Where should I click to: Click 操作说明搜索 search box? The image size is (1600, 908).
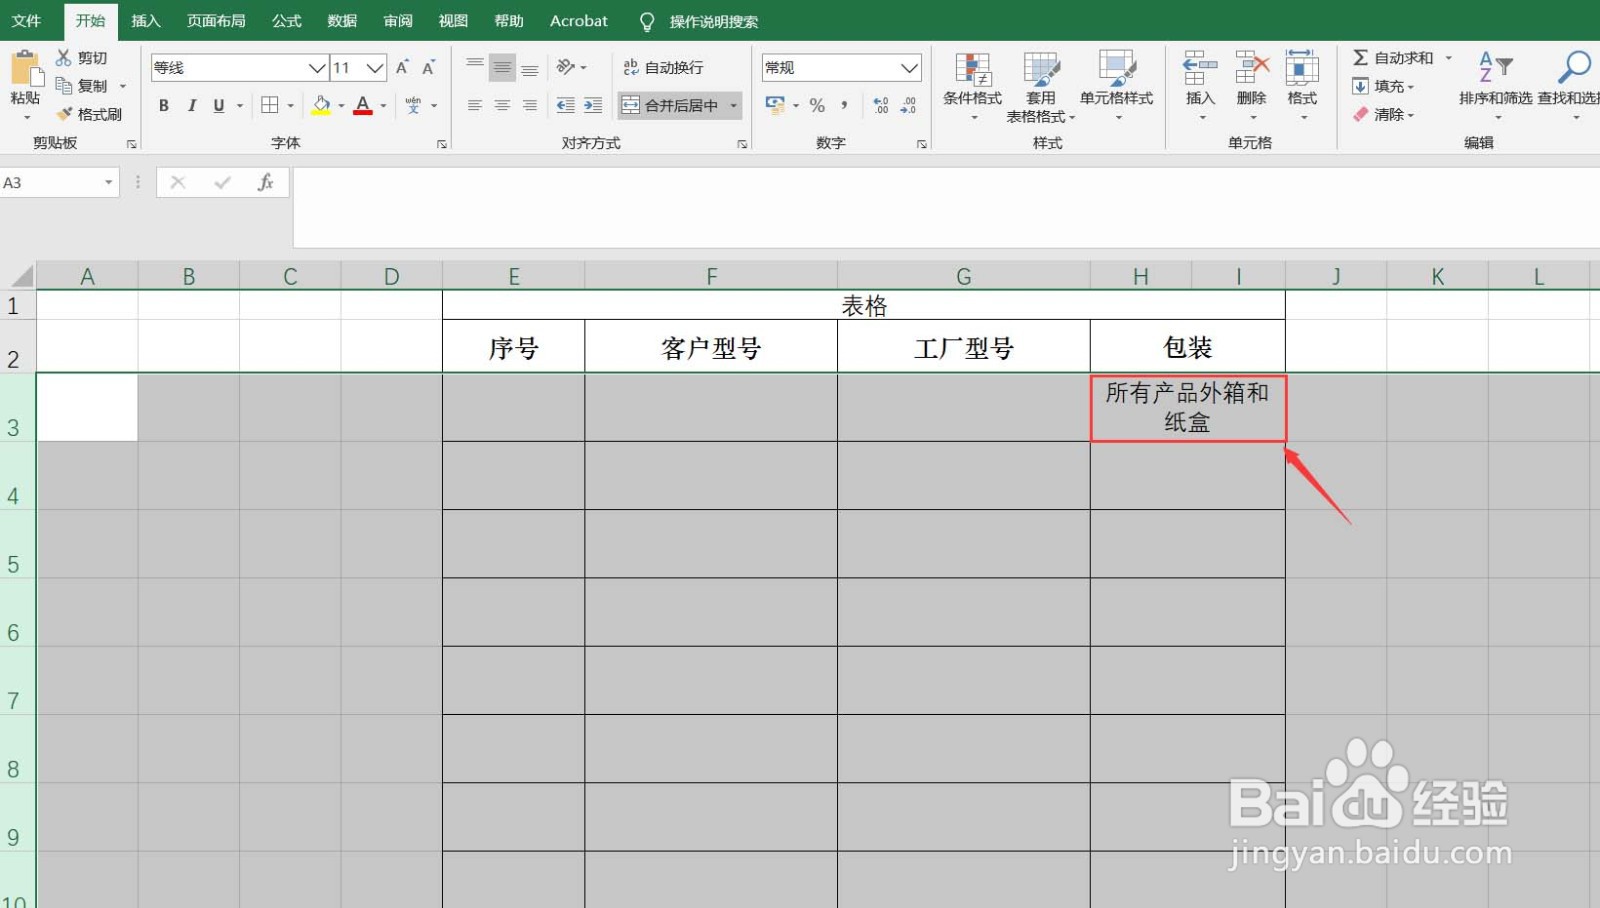tap(712, 20)
